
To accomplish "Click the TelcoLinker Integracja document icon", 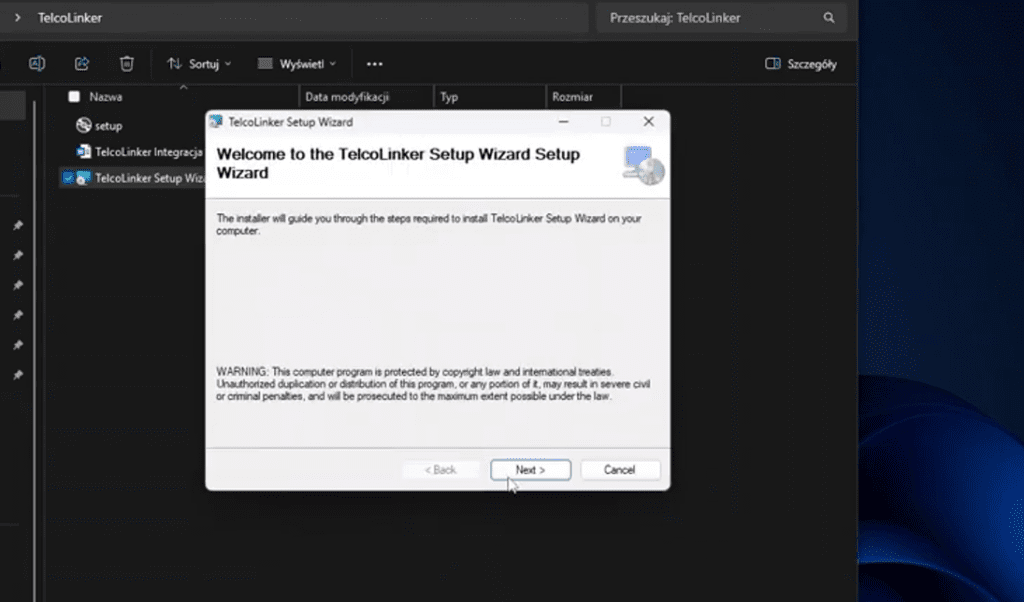I will tap(84, 152).
